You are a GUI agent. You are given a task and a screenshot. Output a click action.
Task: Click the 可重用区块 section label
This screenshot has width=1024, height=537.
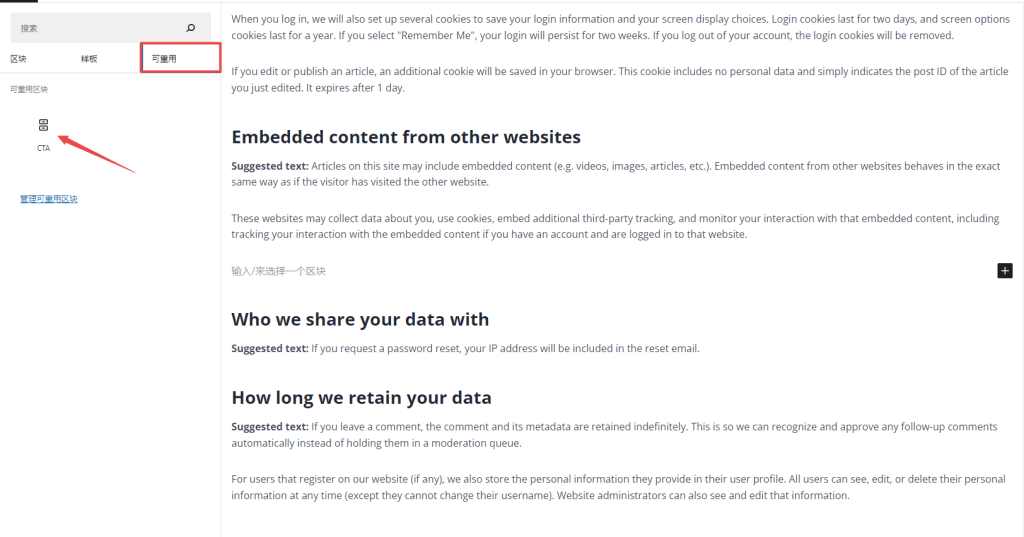pos(29,90)
